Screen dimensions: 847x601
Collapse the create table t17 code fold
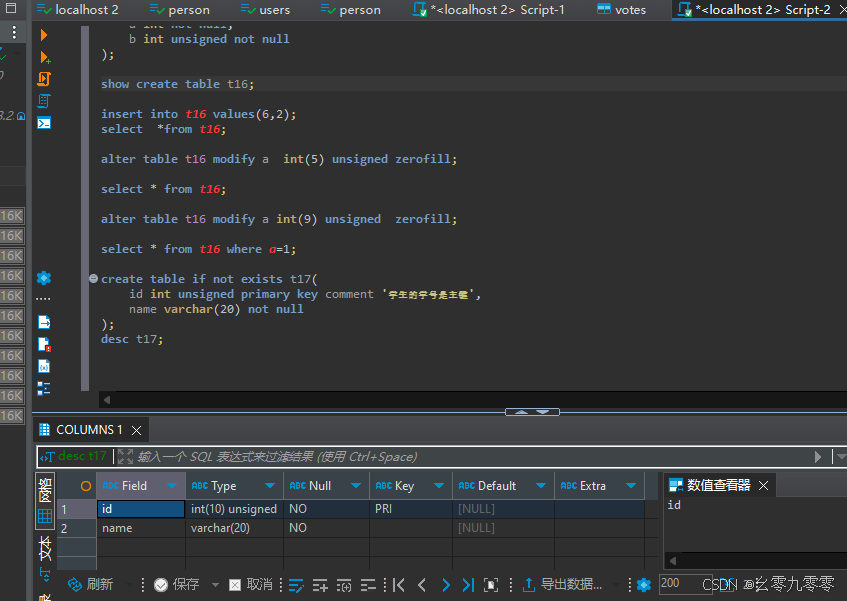93,279
